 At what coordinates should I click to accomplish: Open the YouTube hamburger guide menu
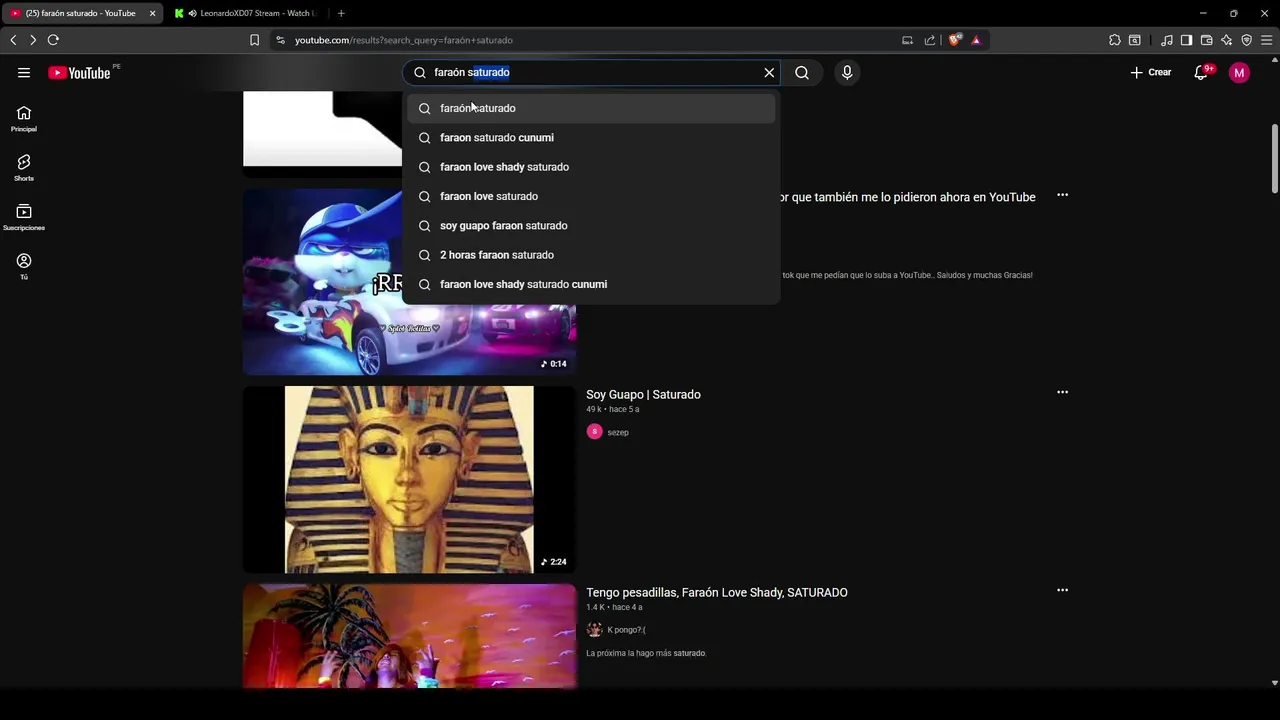tap(24, 72)
